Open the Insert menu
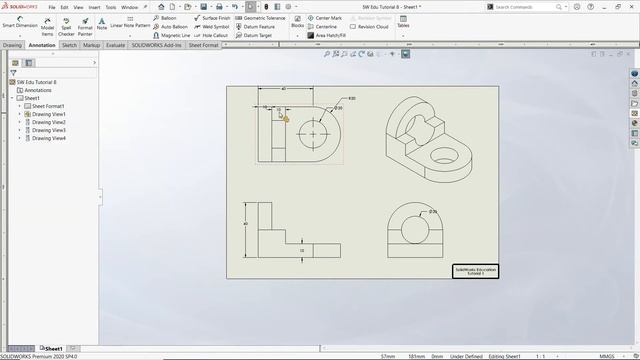640x360 pixels. coord(94,7)
